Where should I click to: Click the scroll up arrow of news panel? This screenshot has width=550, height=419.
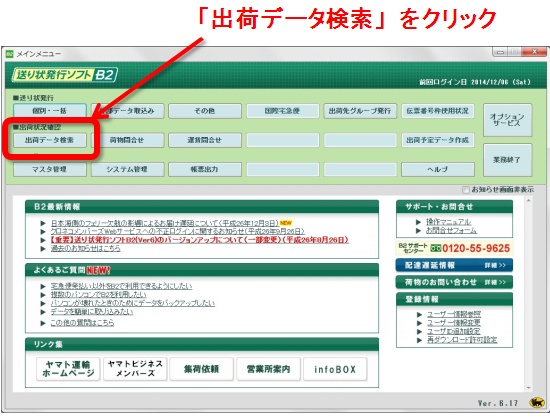[528, 200]
